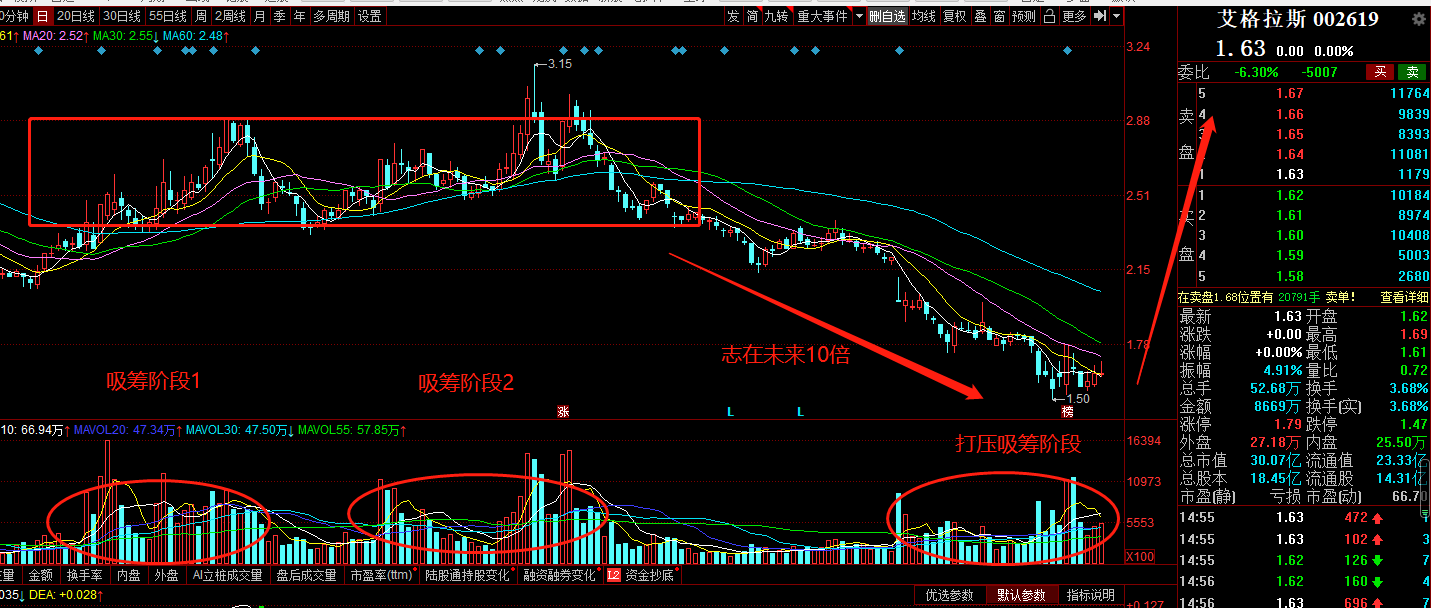Click the 发 toolbar button
The height and width of the screenshot is (608, 1431).
click(733, 16)
